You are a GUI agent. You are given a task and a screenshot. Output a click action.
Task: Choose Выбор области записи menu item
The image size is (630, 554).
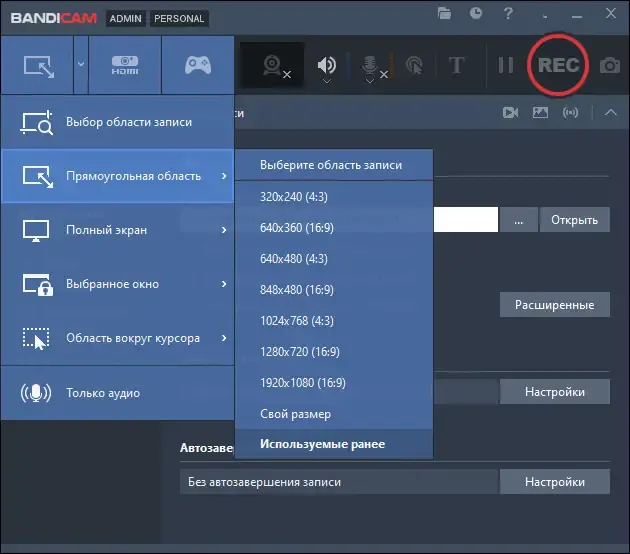point(117,122)
